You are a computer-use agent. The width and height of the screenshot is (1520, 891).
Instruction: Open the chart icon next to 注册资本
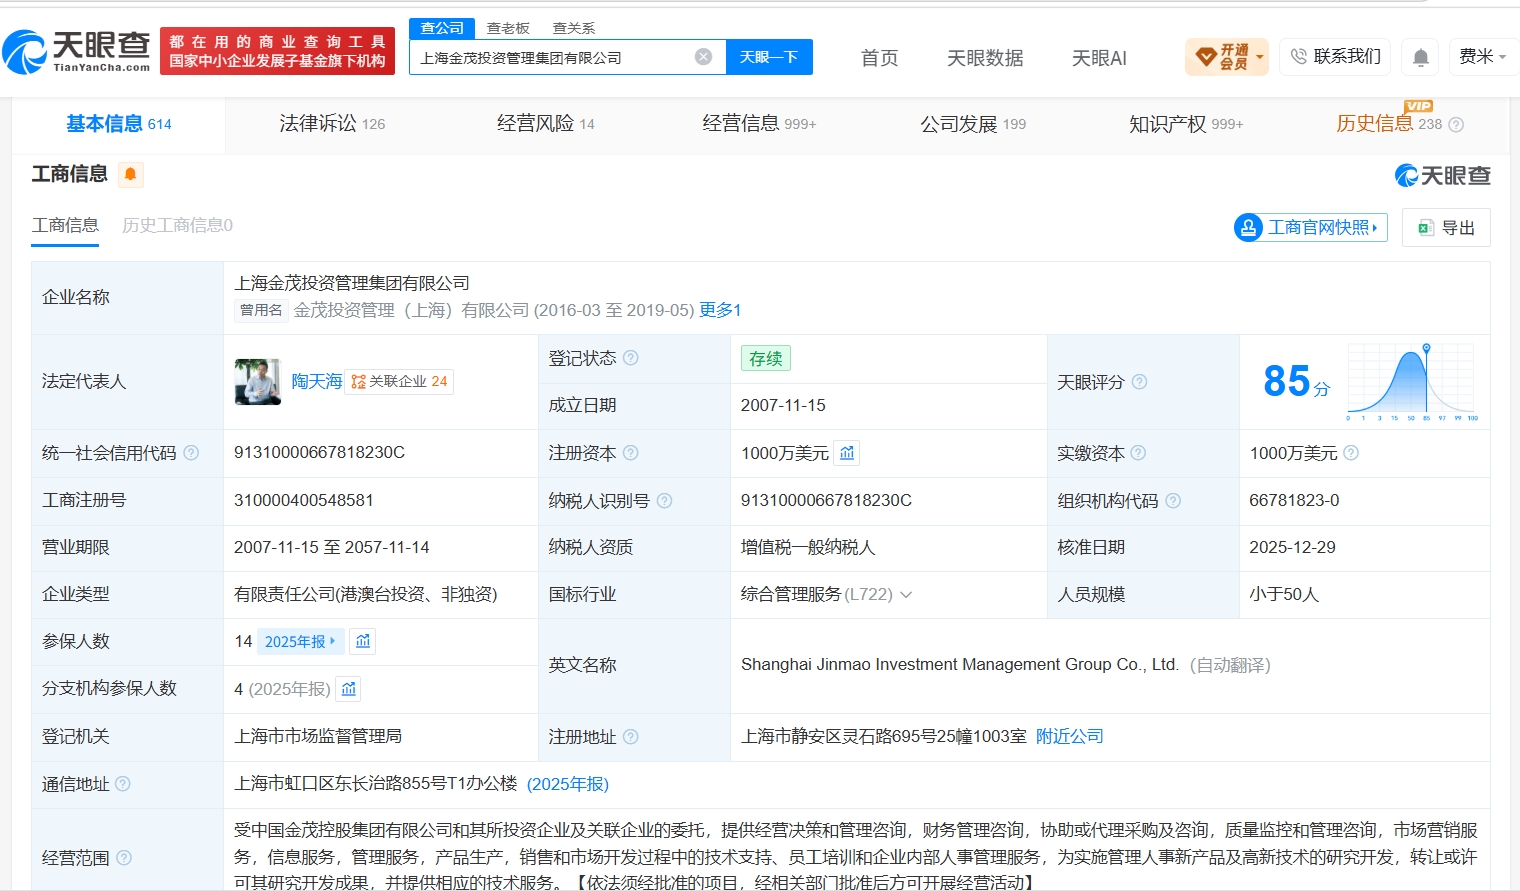[847, 453]
